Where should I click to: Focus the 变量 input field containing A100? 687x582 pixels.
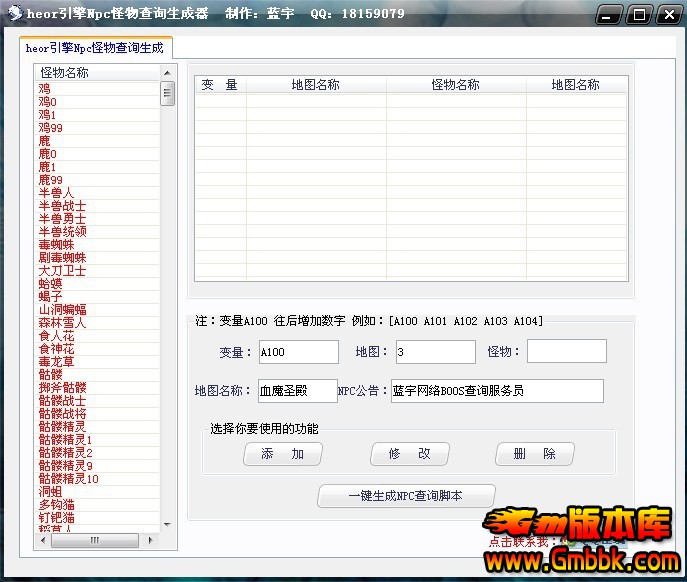298,352
